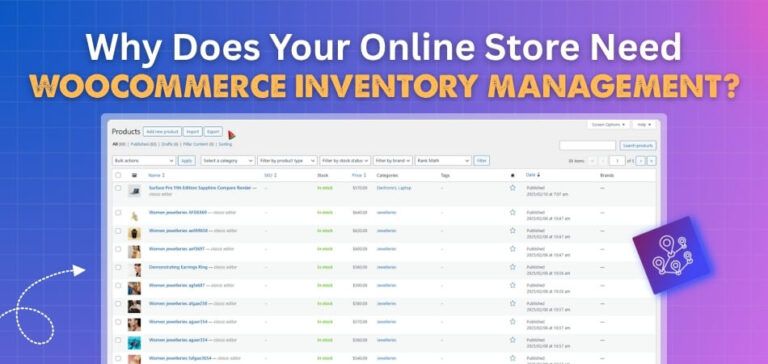
Task: Check the sixth product row checkbox
Action: (118, 285)
